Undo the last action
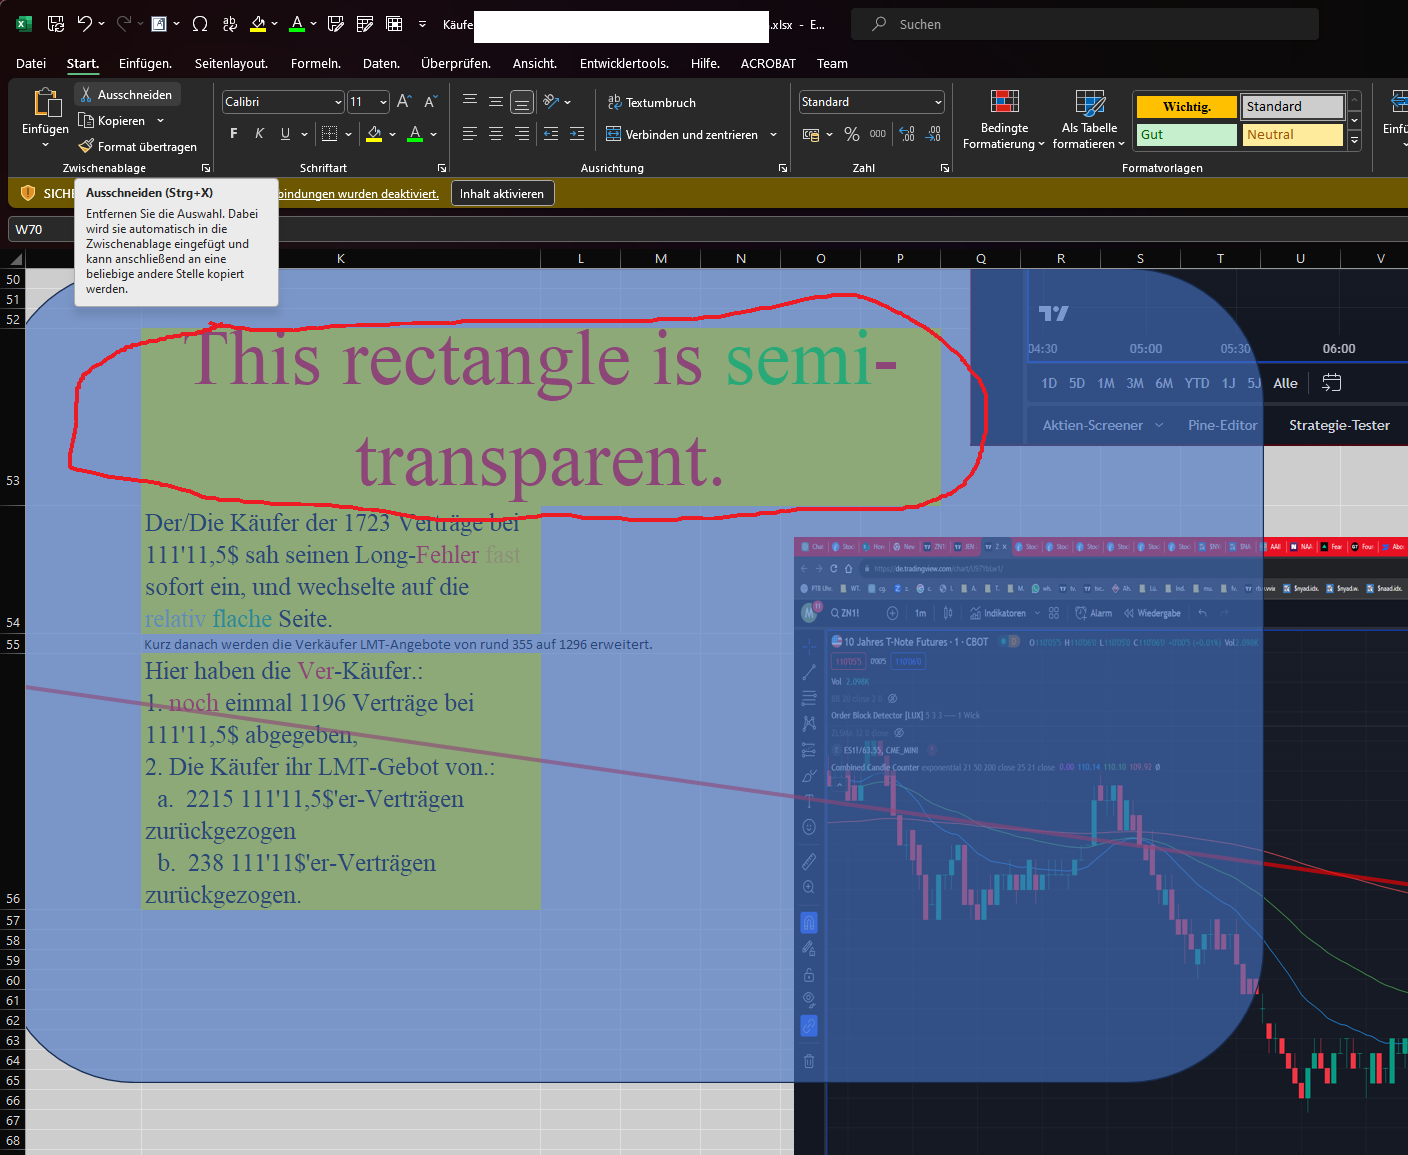Viewport: 1408px width, 1155px height. coord(85,24)
